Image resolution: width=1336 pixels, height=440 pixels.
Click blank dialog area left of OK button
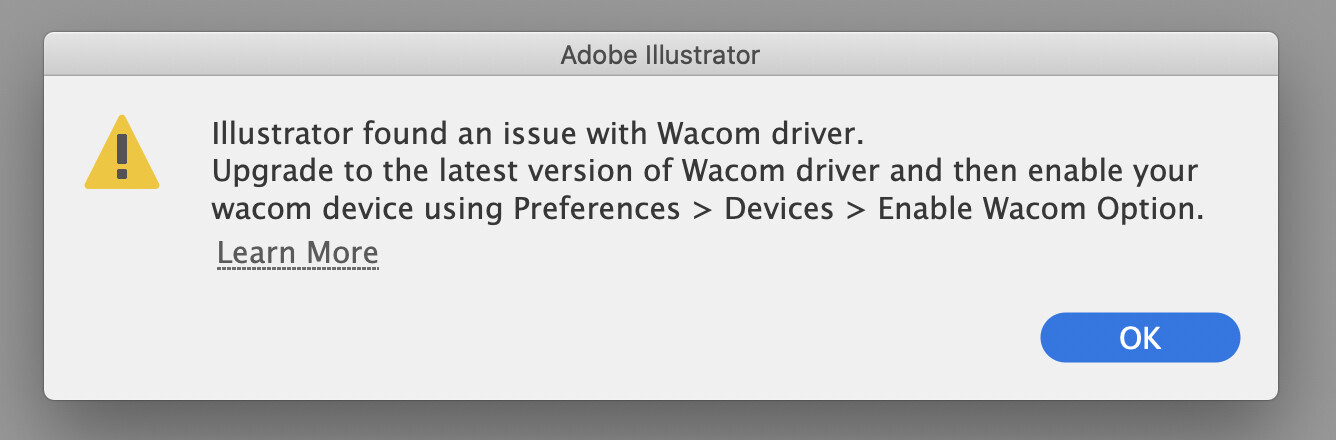click(700, 338)
